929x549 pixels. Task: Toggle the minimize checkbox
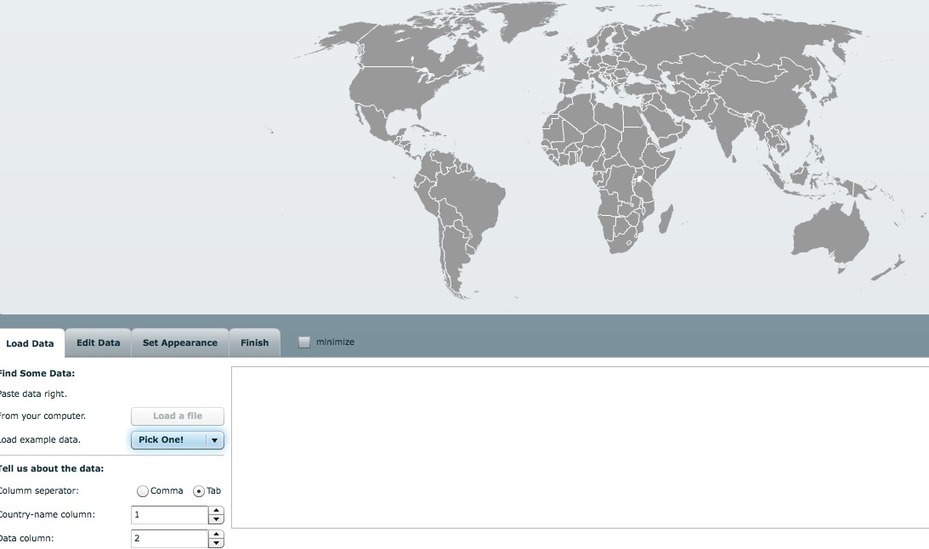click(x=304, y=342)
